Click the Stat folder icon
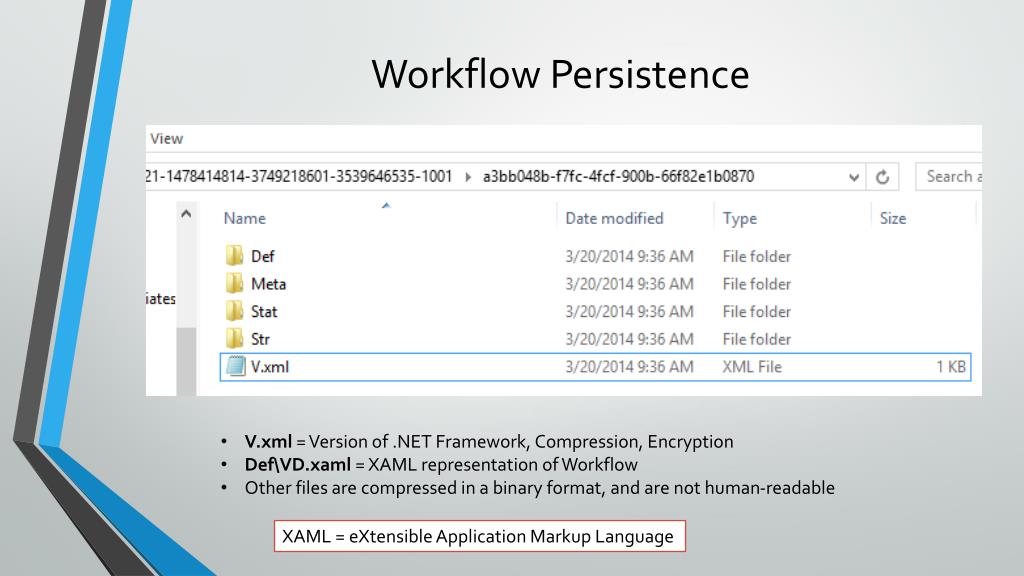Screen dimensions: 1024x576 pyautogui.click(x=234, y=311)
